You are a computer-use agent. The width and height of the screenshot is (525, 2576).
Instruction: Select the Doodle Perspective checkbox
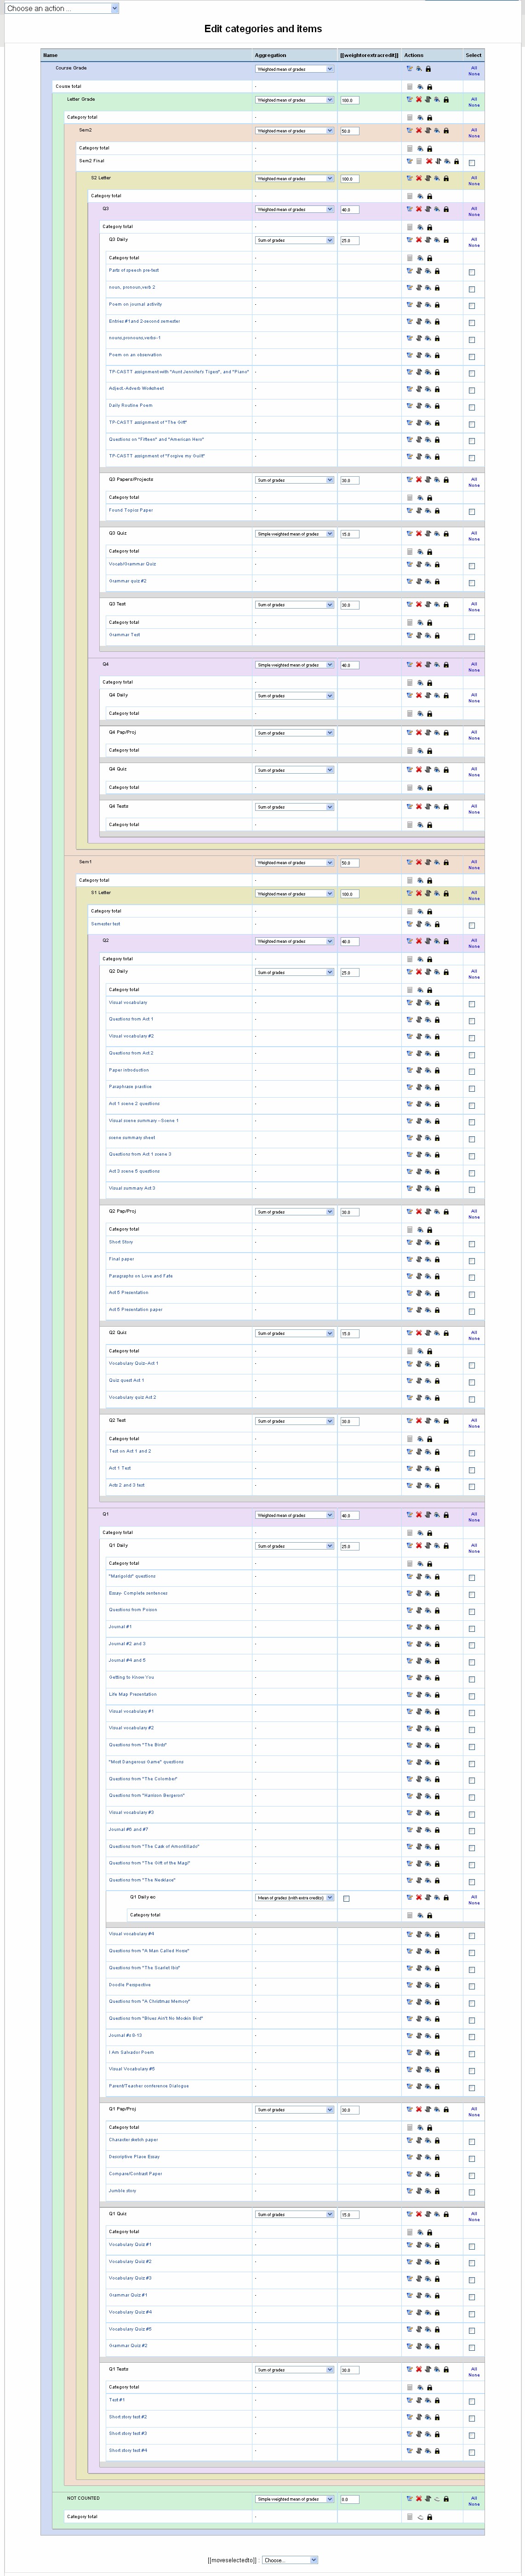click(x=472, y=1986)
